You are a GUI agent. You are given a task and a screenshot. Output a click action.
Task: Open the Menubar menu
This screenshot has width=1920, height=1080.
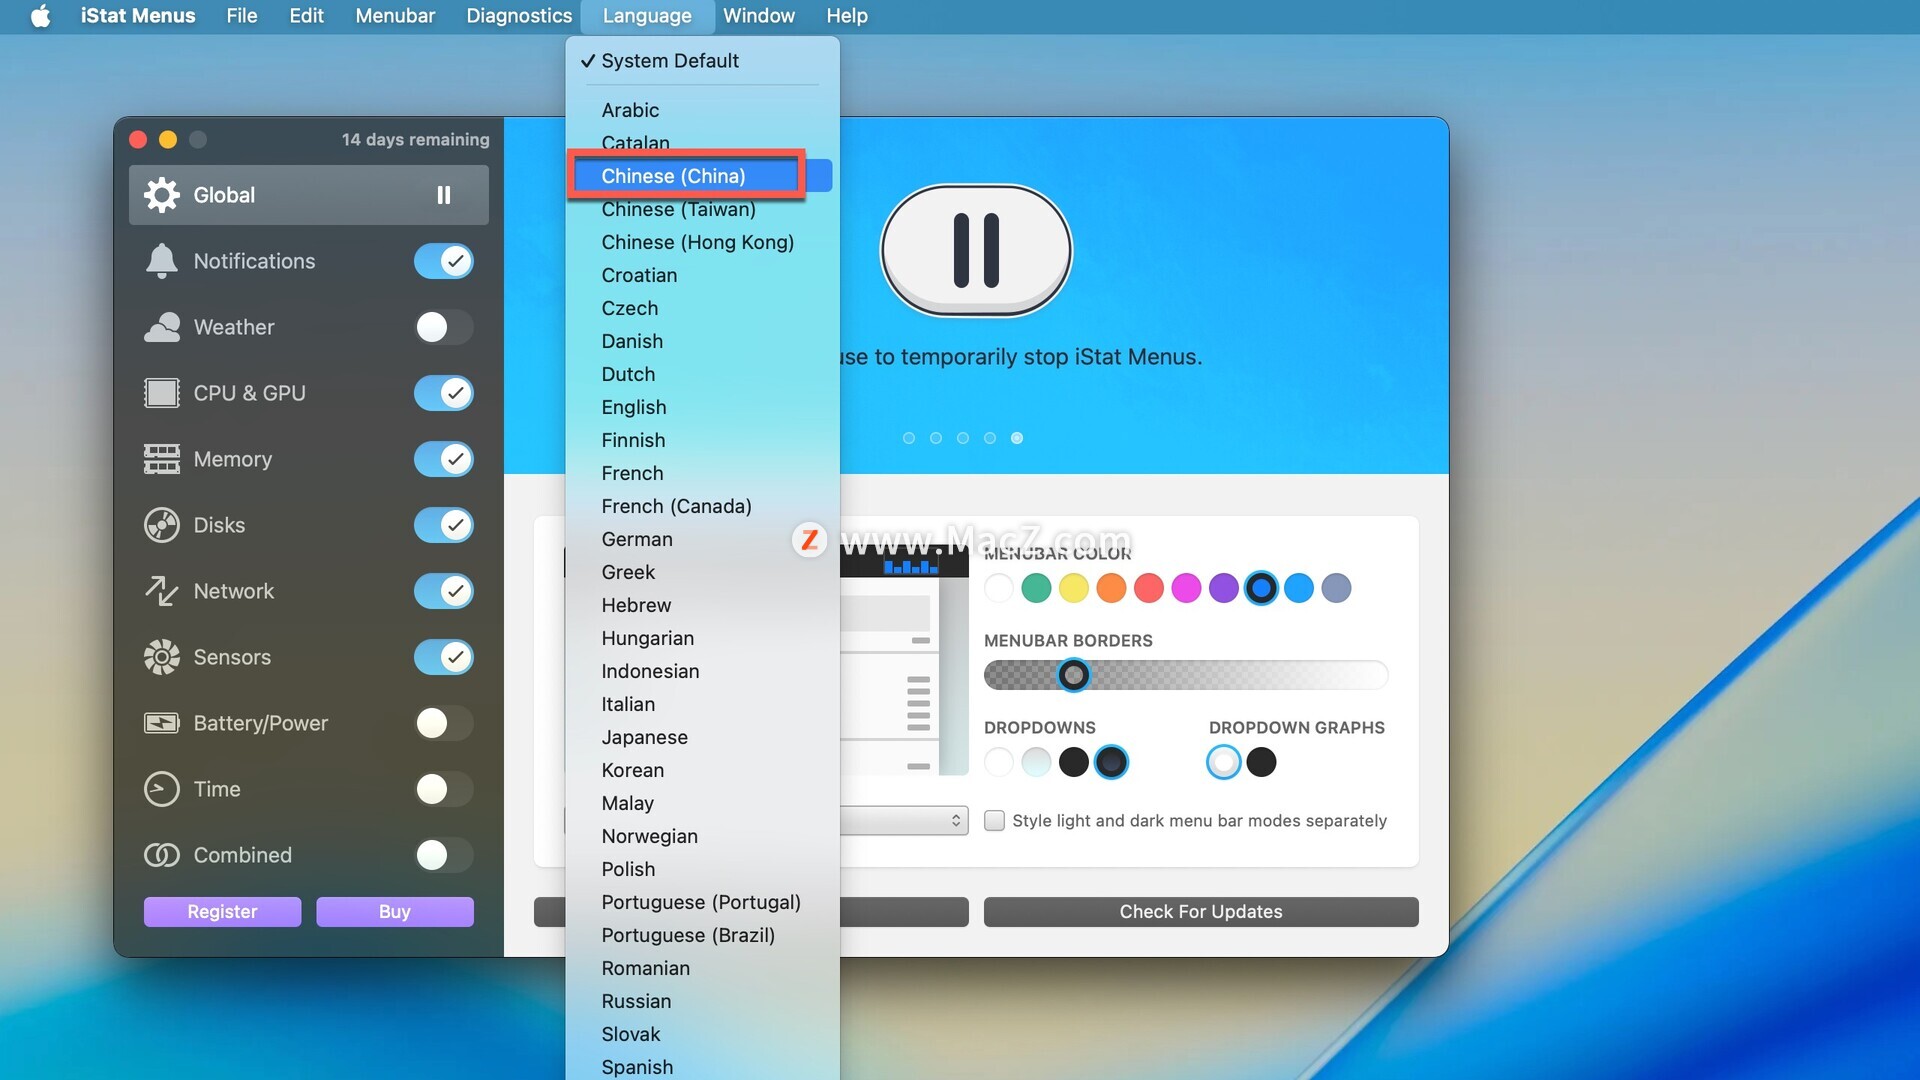395,16
